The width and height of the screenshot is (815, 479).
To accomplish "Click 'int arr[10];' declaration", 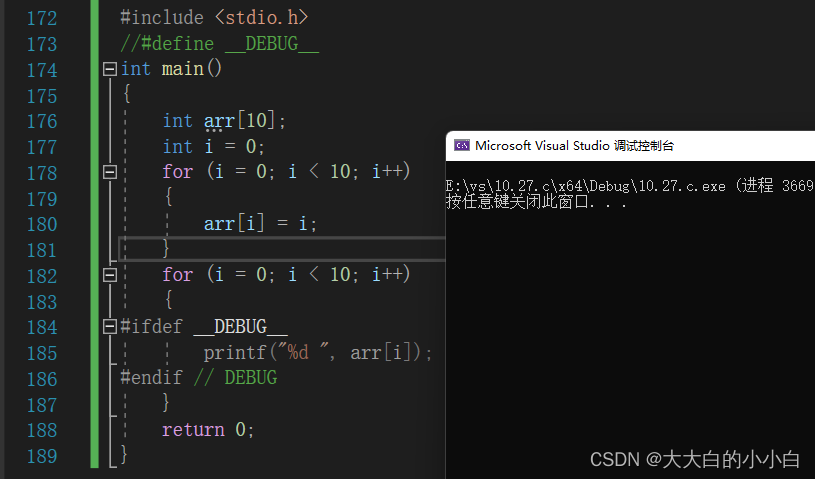I will [x=224, y=121].
